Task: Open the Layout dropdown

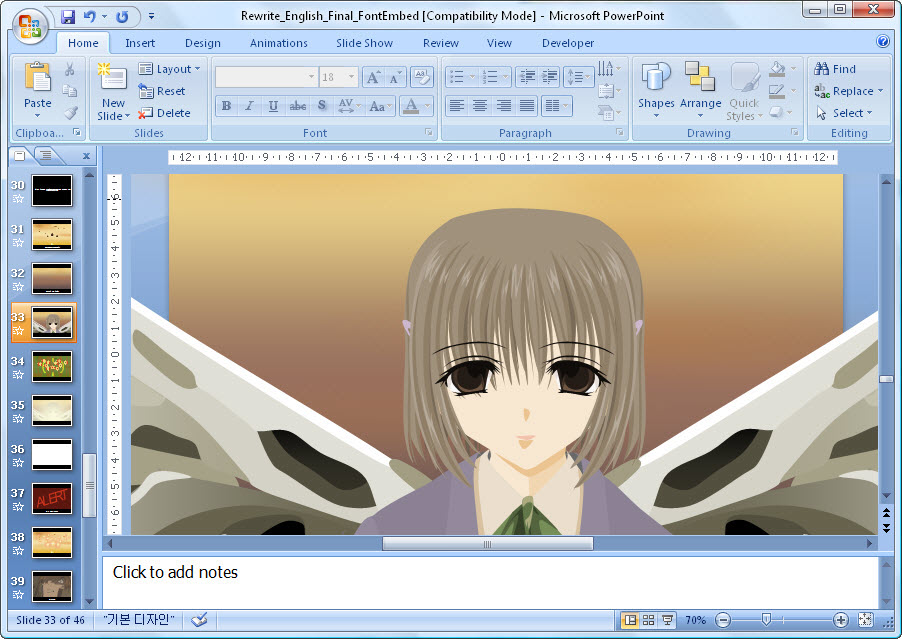Action: 170,69
